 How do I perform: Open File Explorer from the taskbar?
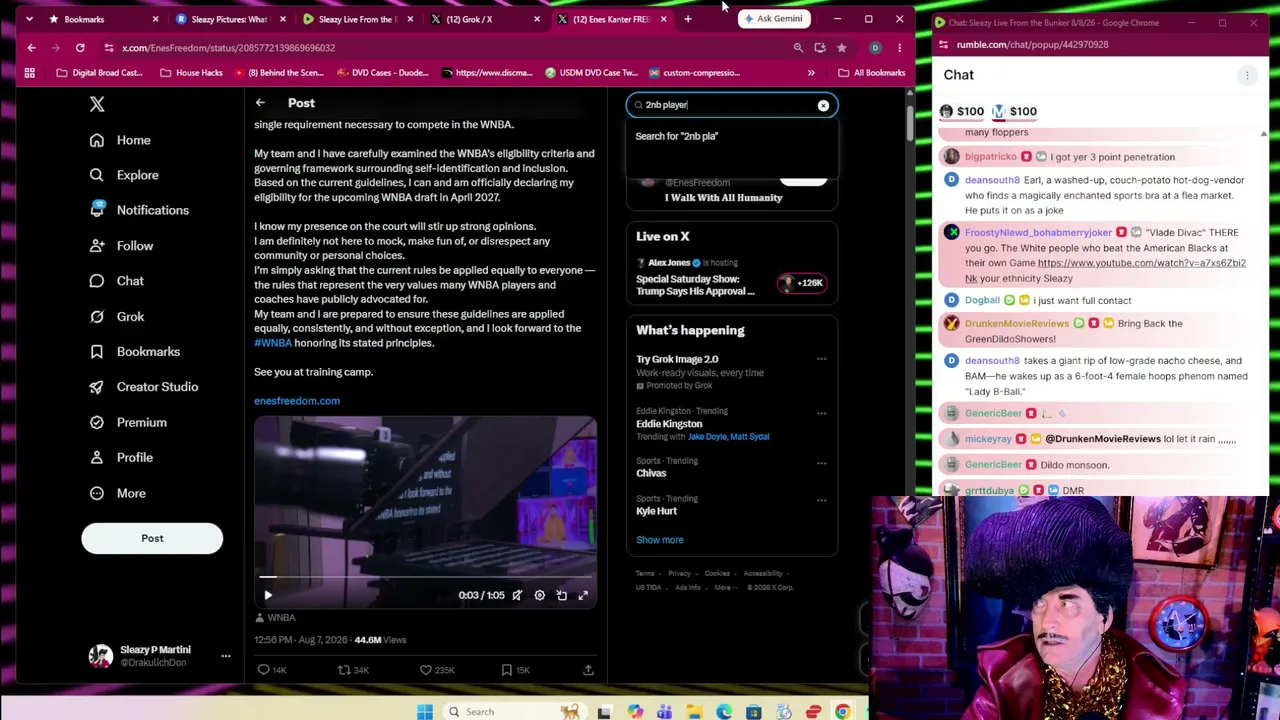pos(693,712)
